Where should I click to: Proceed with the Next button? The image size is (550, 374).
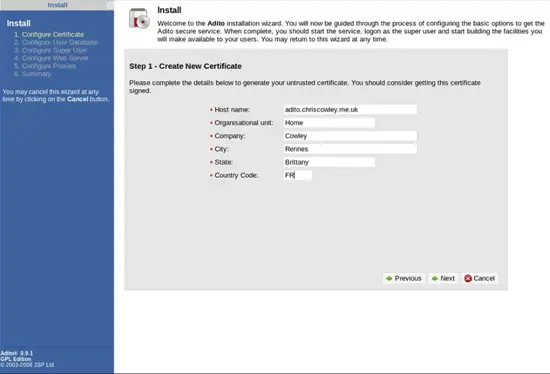pyautogui.click(x=443, y=279)
